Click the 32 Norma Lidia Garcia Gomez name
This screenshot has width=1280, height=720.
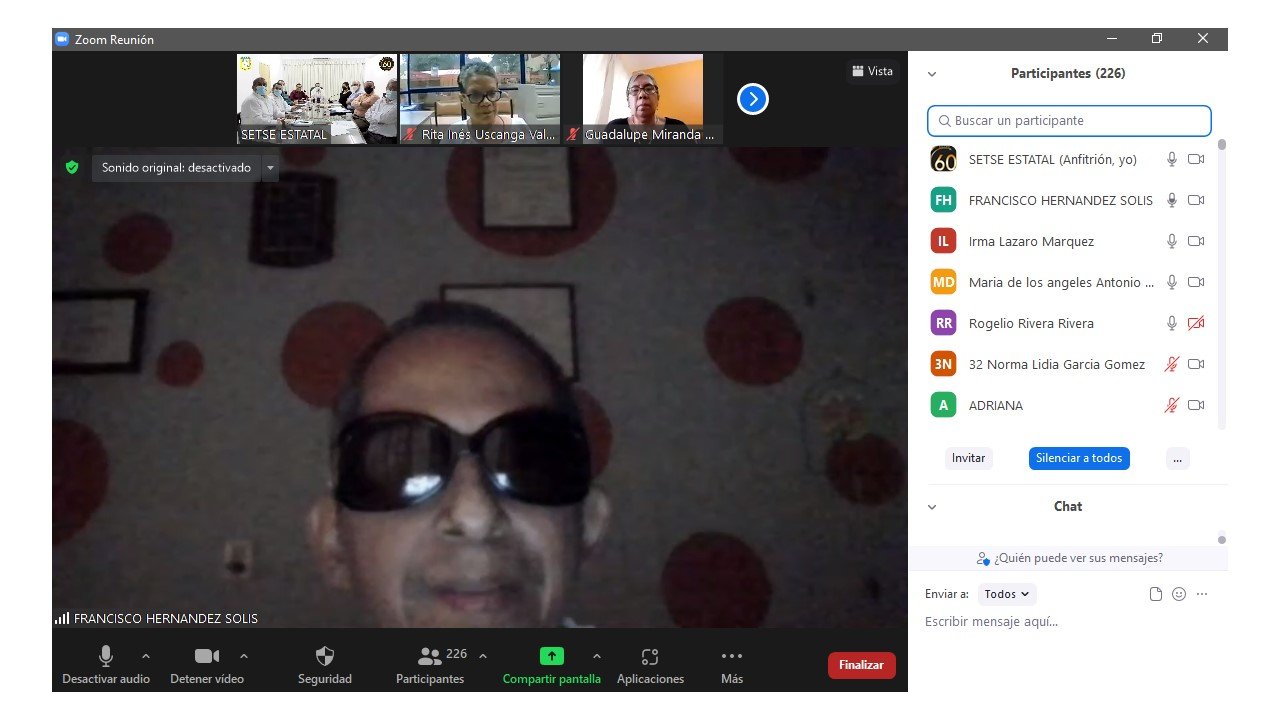[x=1057, y=364]
